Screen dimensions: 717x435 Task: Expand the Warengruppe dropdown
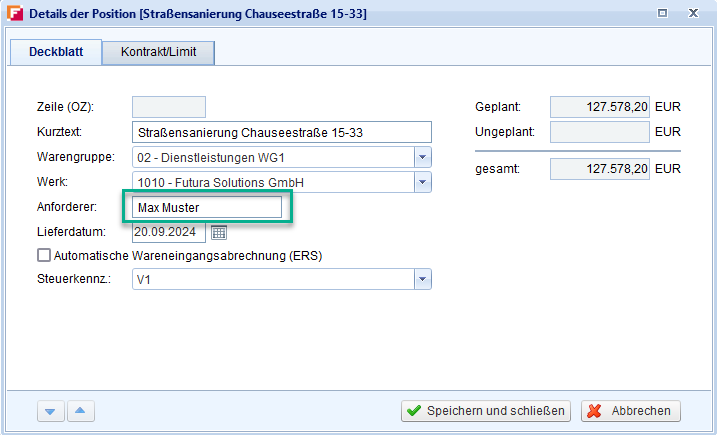(x=422, y=157)
